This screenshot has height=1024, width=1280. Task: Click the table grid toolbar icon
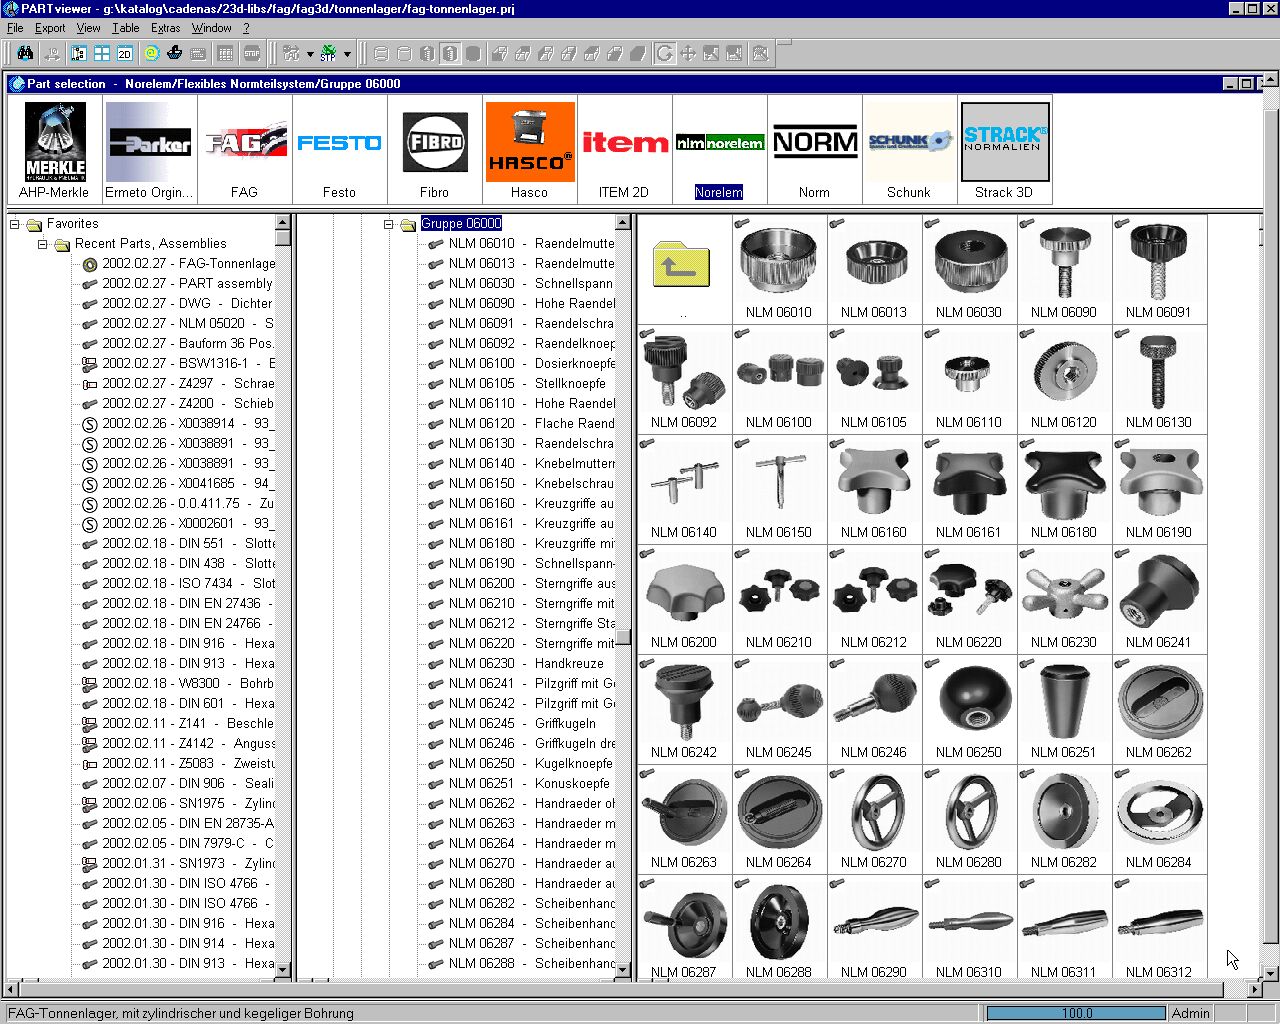point(226,53)
